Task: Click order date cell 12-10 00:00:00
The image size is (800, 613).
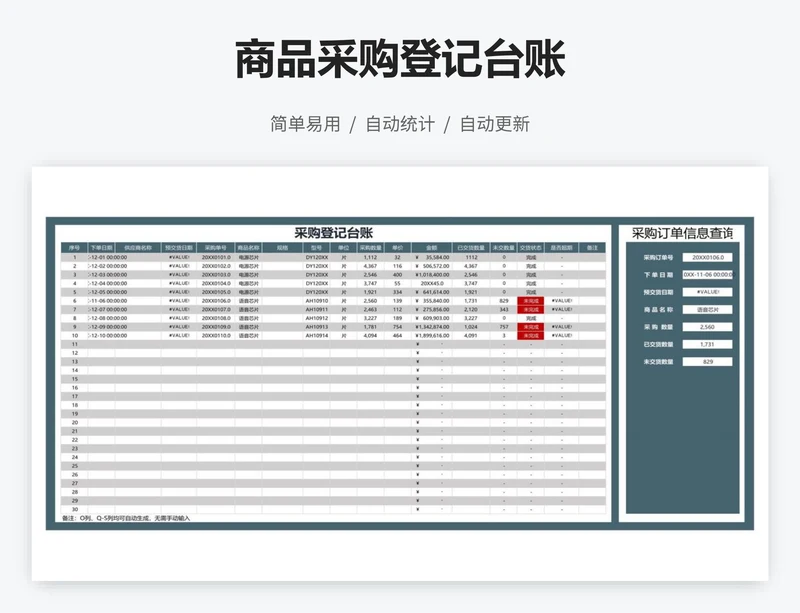Action: (108, 336)
